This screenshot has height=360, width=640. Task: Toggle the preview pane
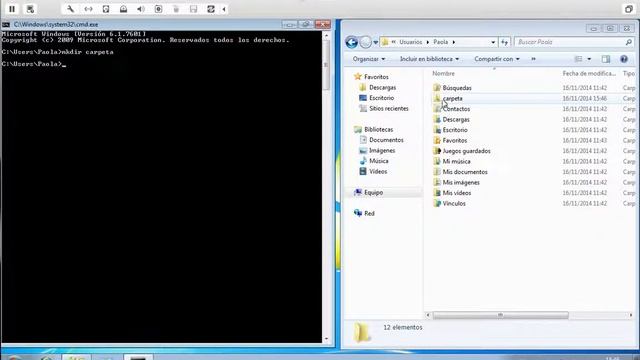[606, 59]
